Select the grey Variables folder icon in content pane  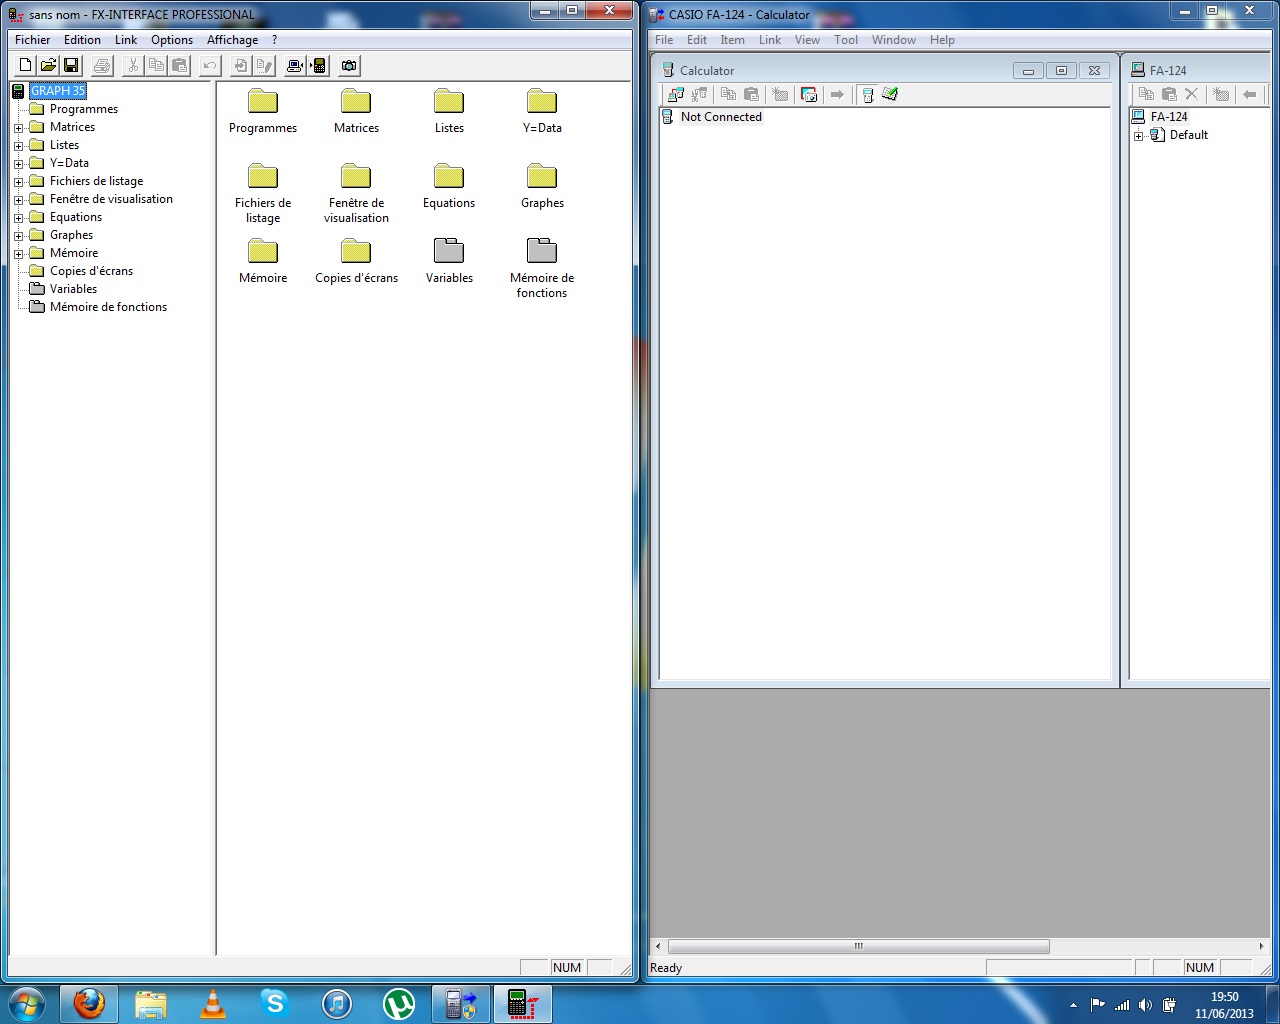(x=449, y=251)
